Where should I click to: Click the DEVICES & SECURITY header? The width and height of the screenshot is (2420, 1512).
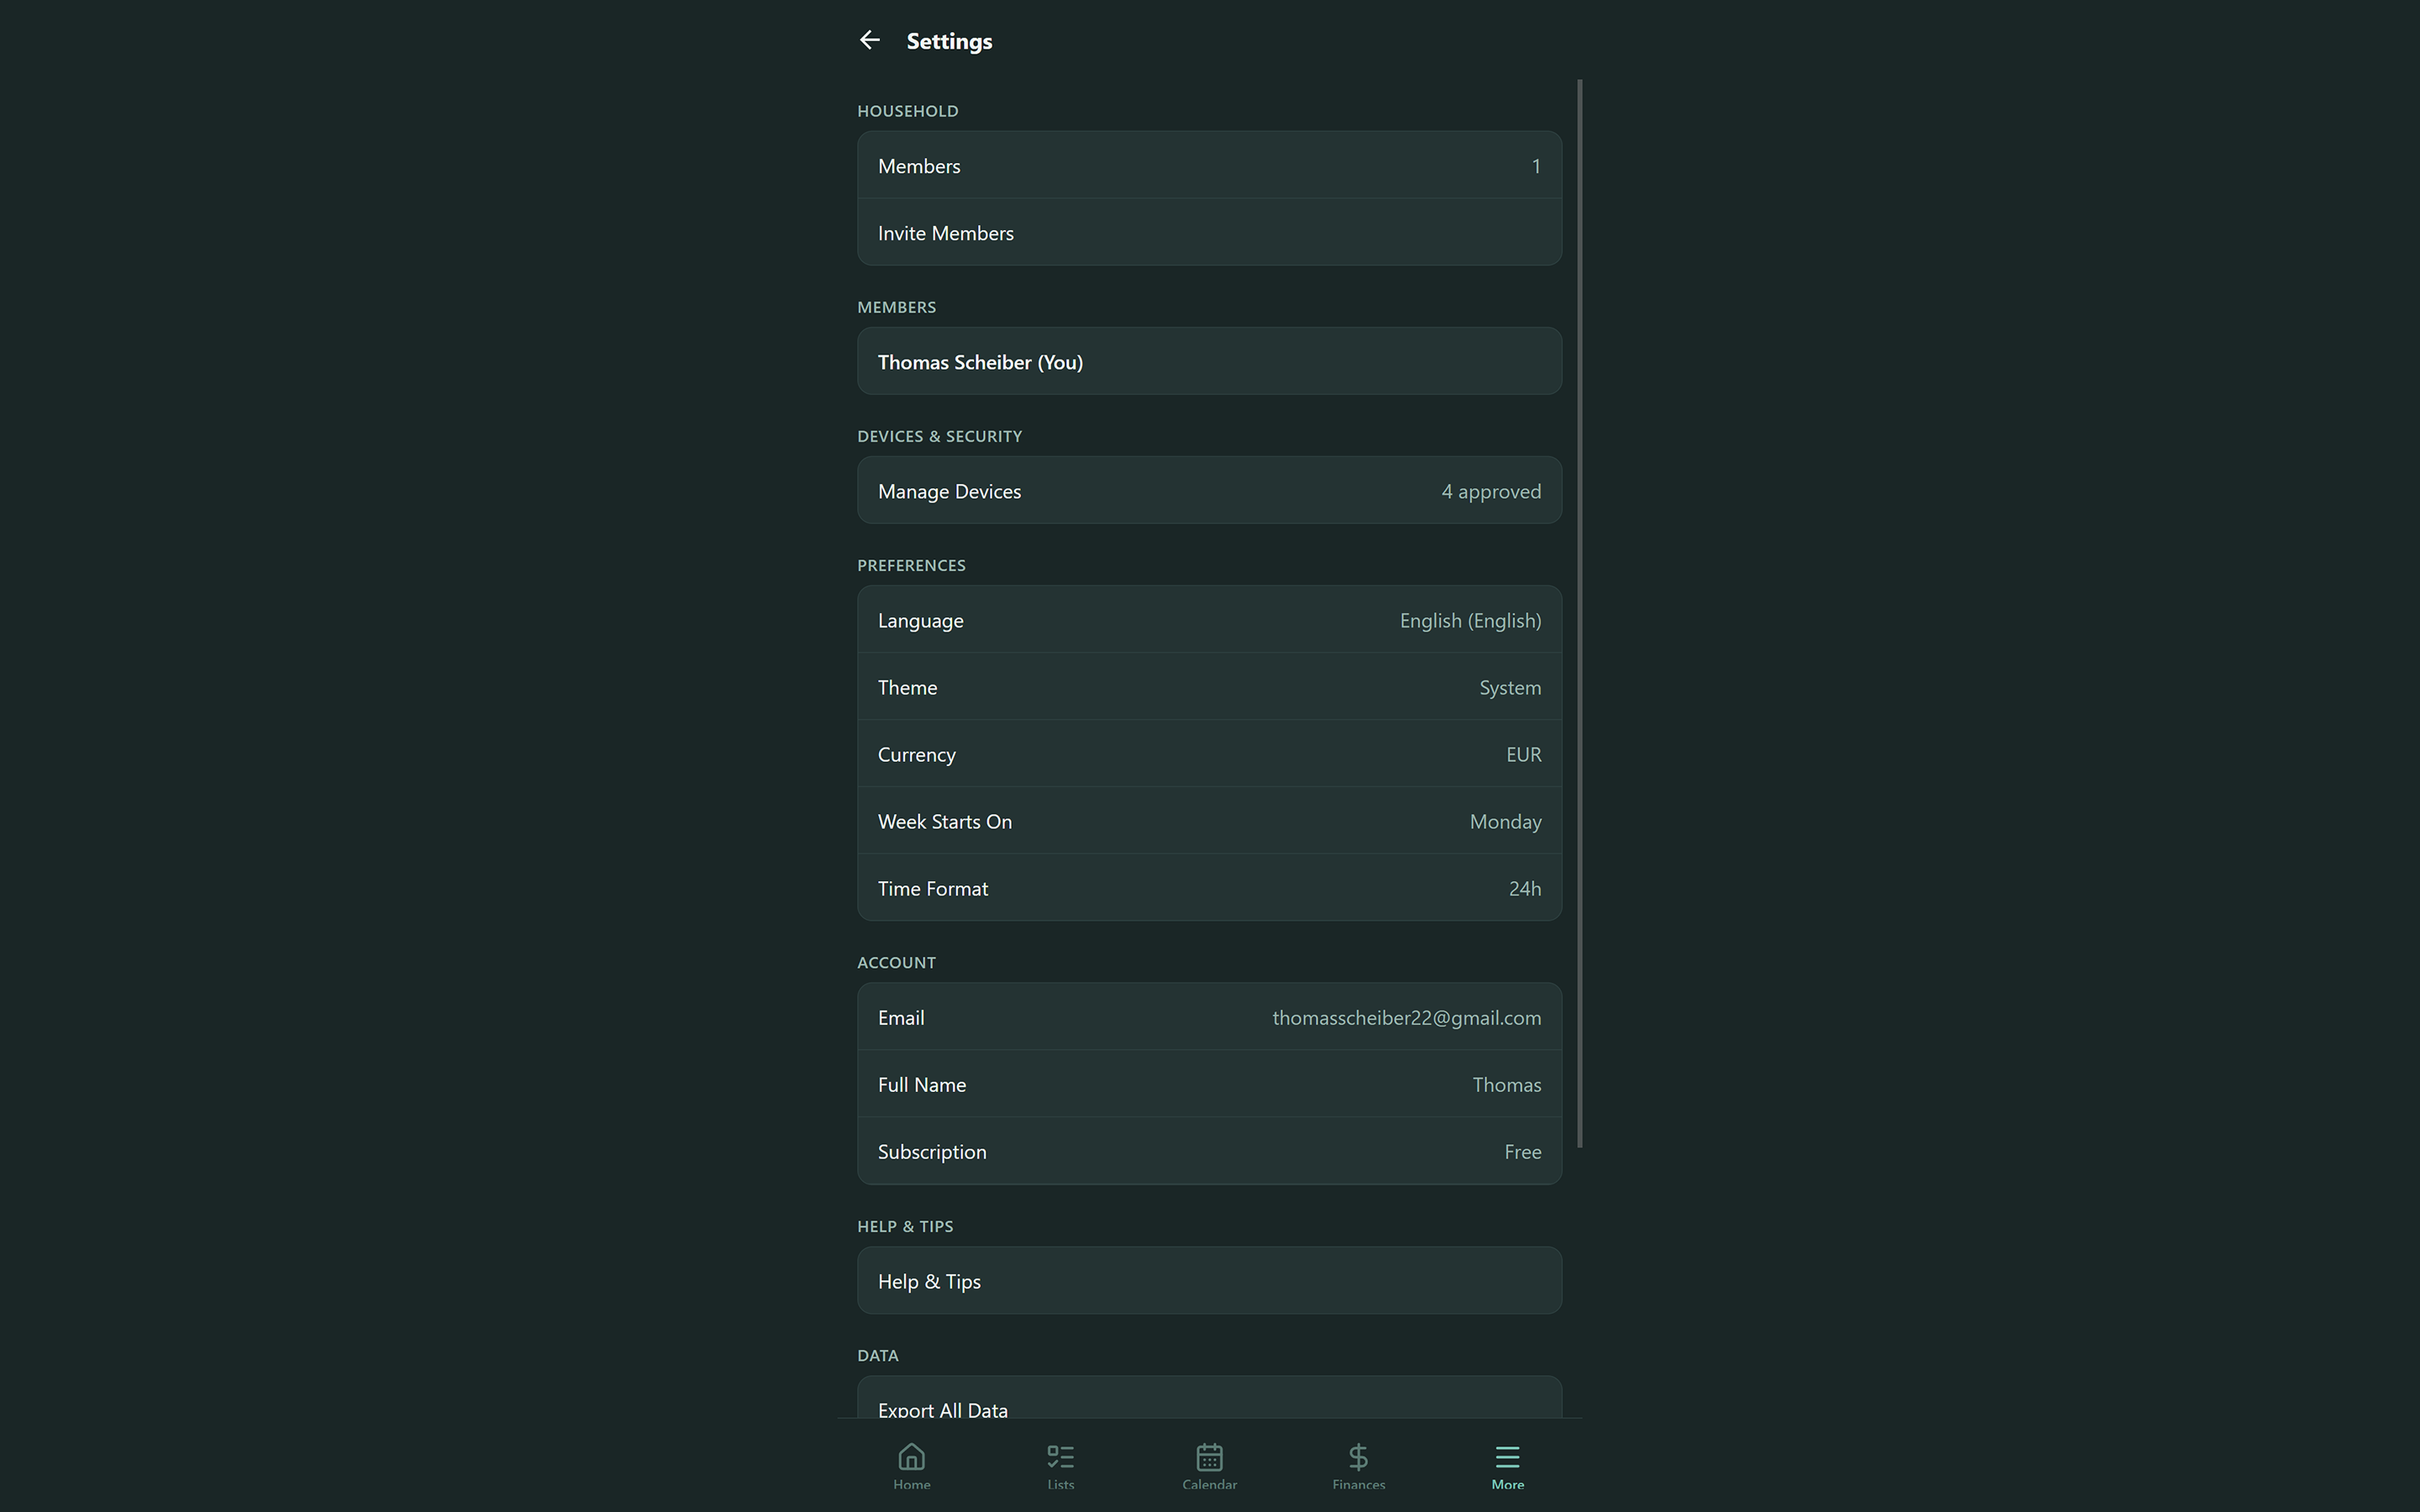939,436
